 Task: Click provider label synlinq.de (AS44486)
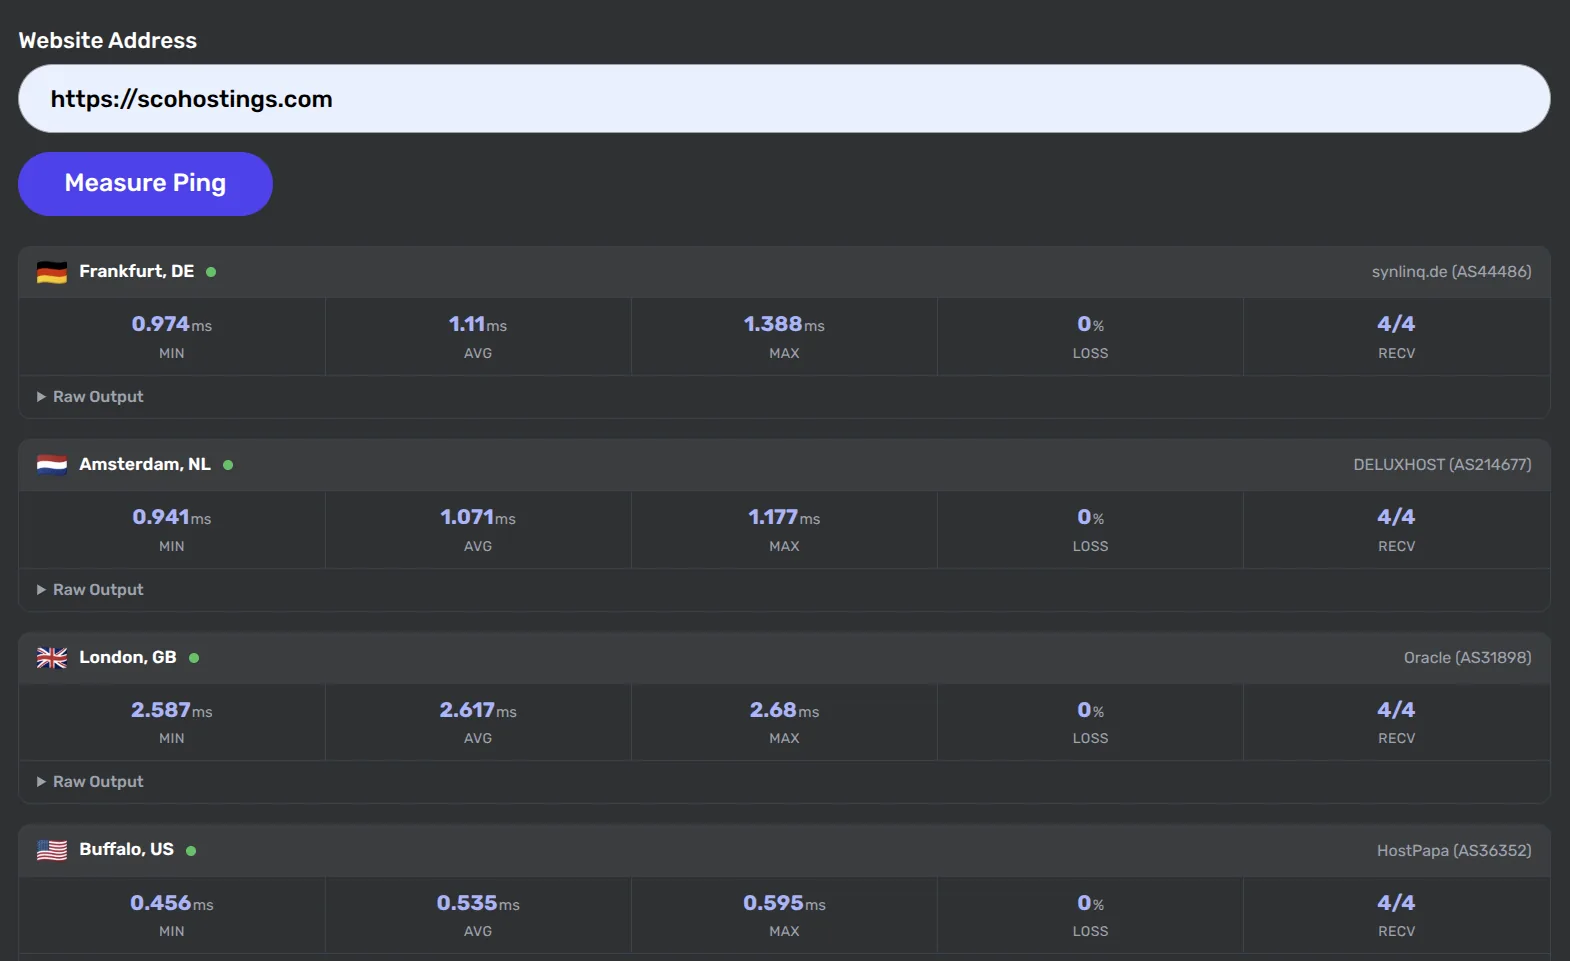click(x=1451, y=272)
